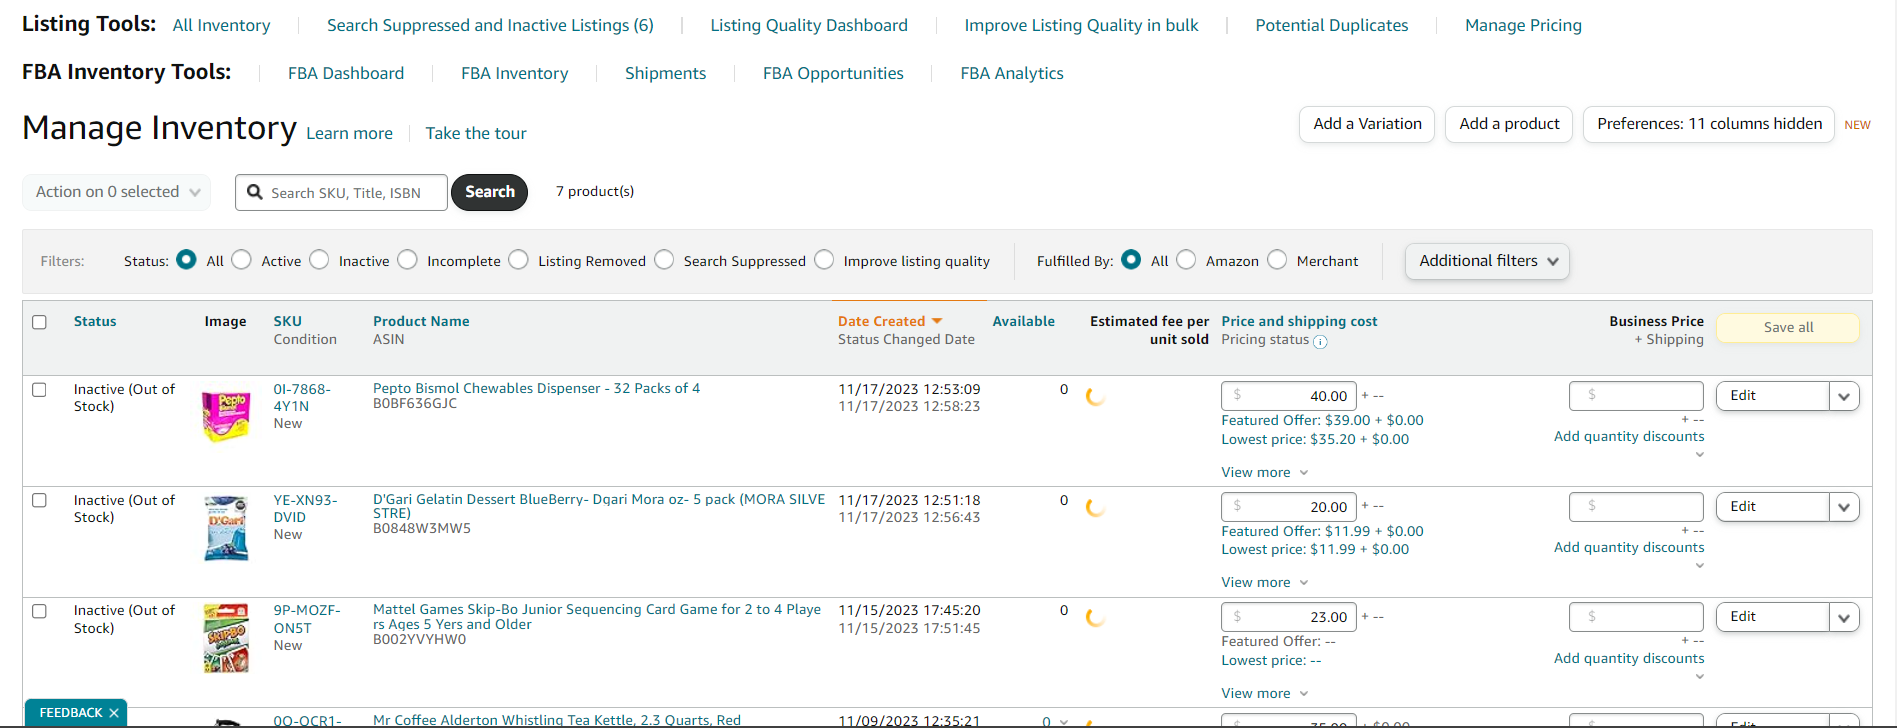1897x728 pixels.
Task: Click the Pepto Bismol Business Price field
Action: [x=1636, y=396]
